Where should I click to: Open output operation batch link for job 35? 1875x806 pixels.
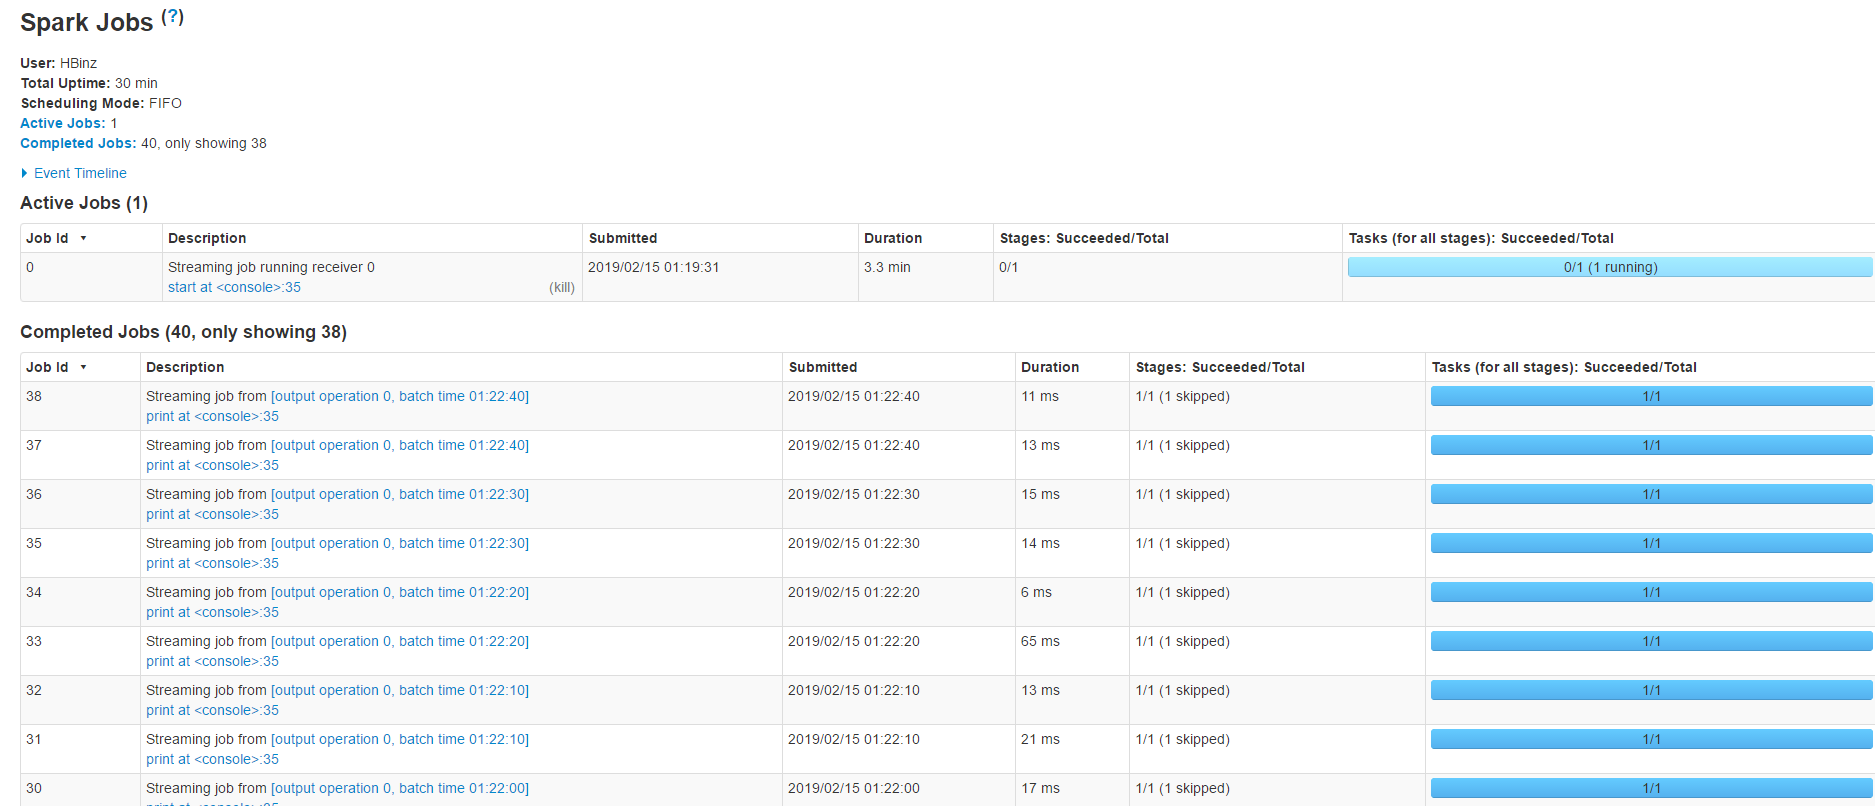[400, 543]
